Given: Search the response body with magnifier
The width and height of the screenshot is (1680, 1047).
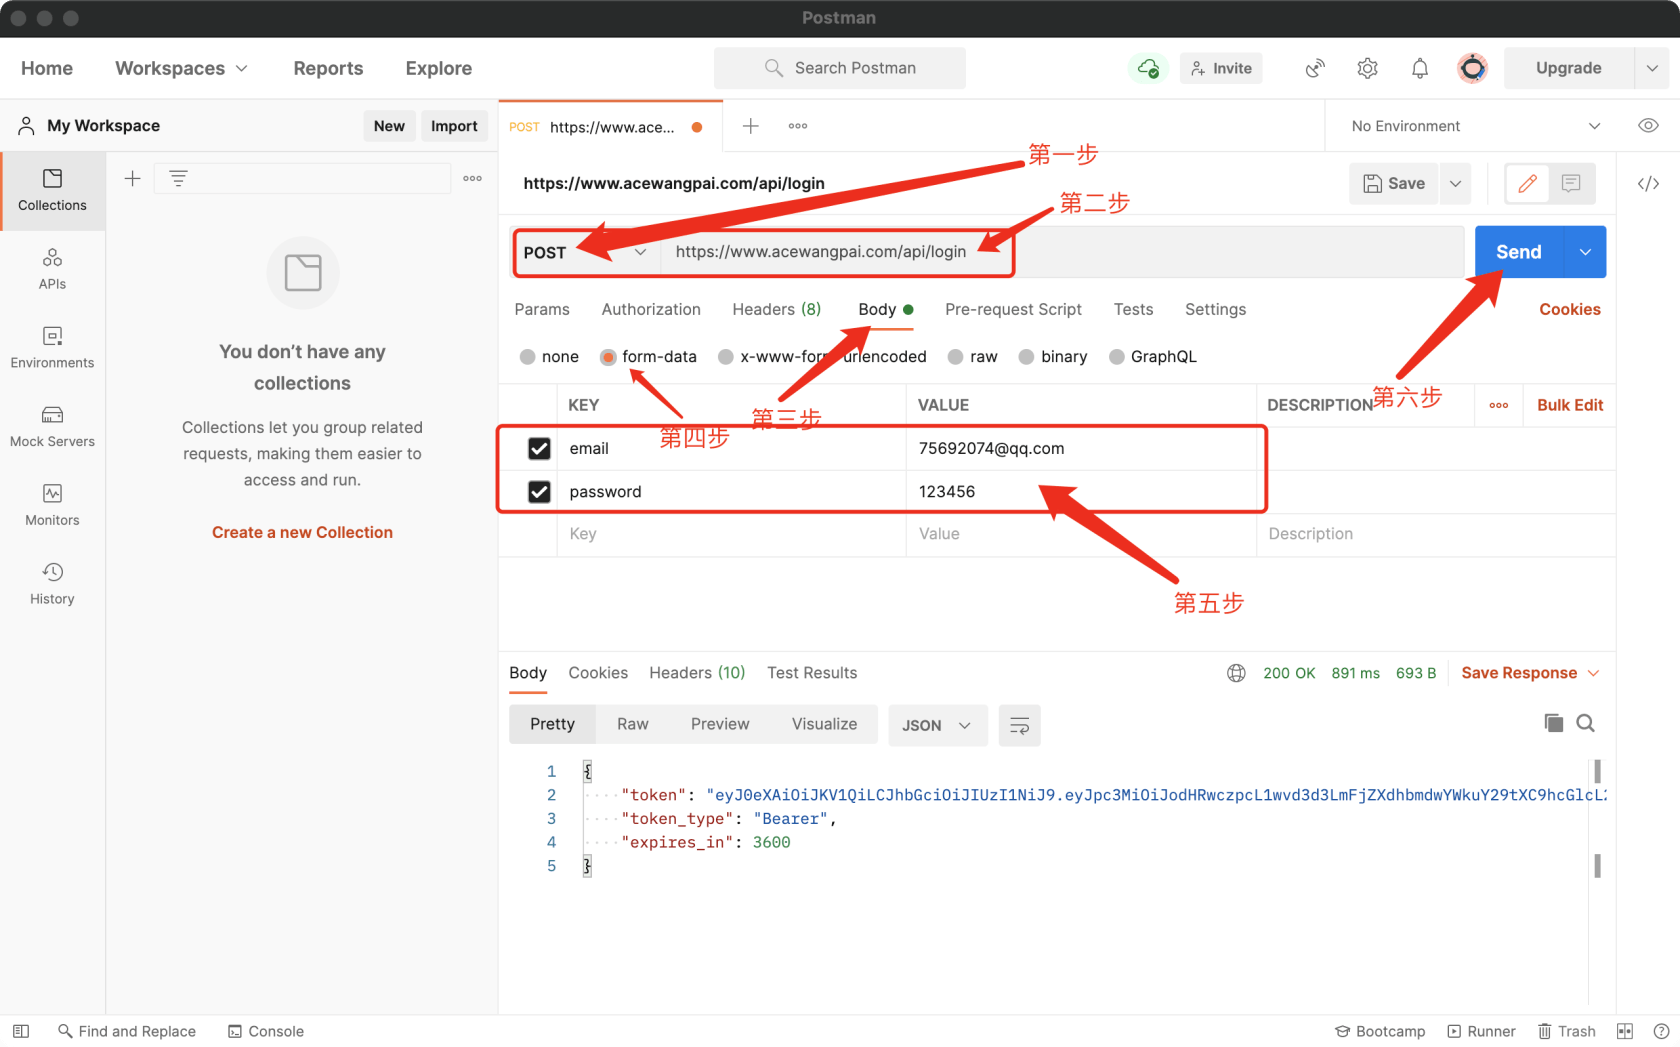Looking at the screenshot, I should [1585, 723].
